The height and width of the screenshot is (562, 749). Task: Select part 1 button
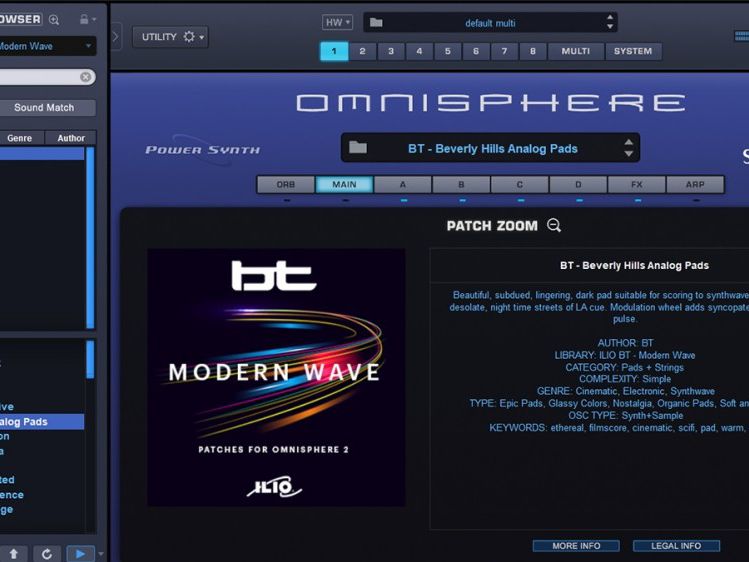click(334, 51)
